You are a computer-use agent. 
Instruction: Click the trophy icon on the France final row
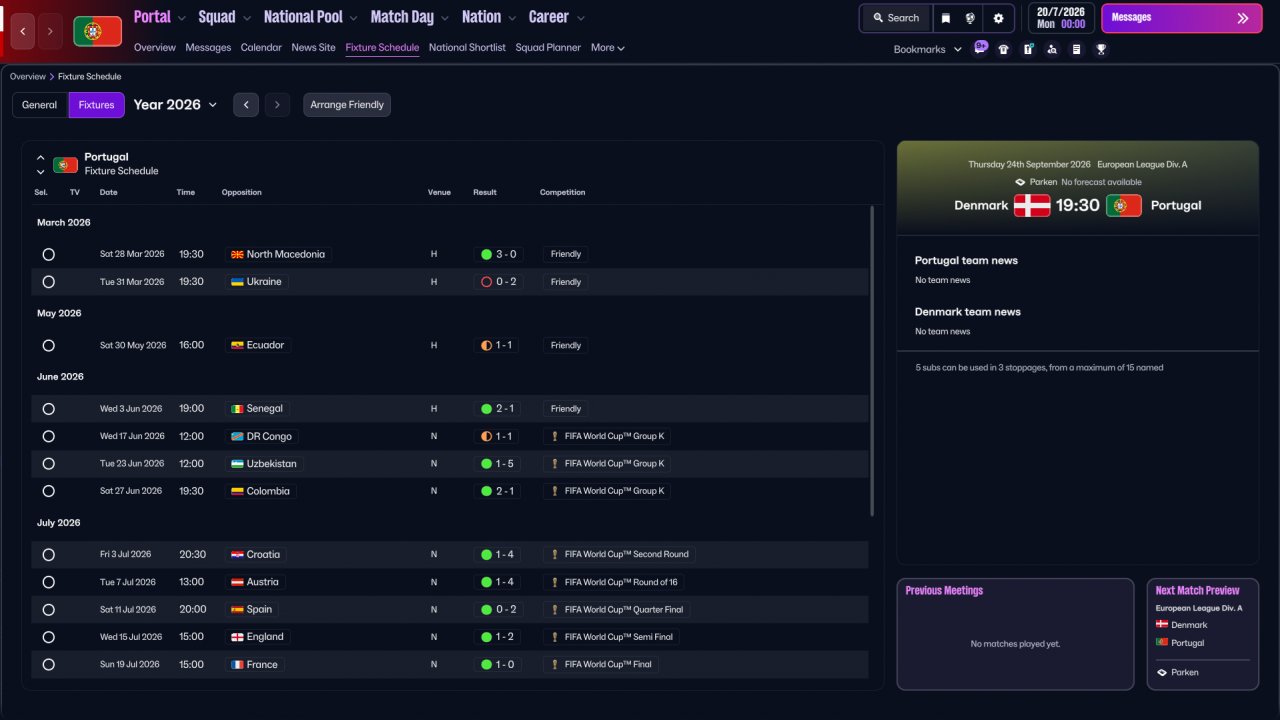[x=554, y=665]
